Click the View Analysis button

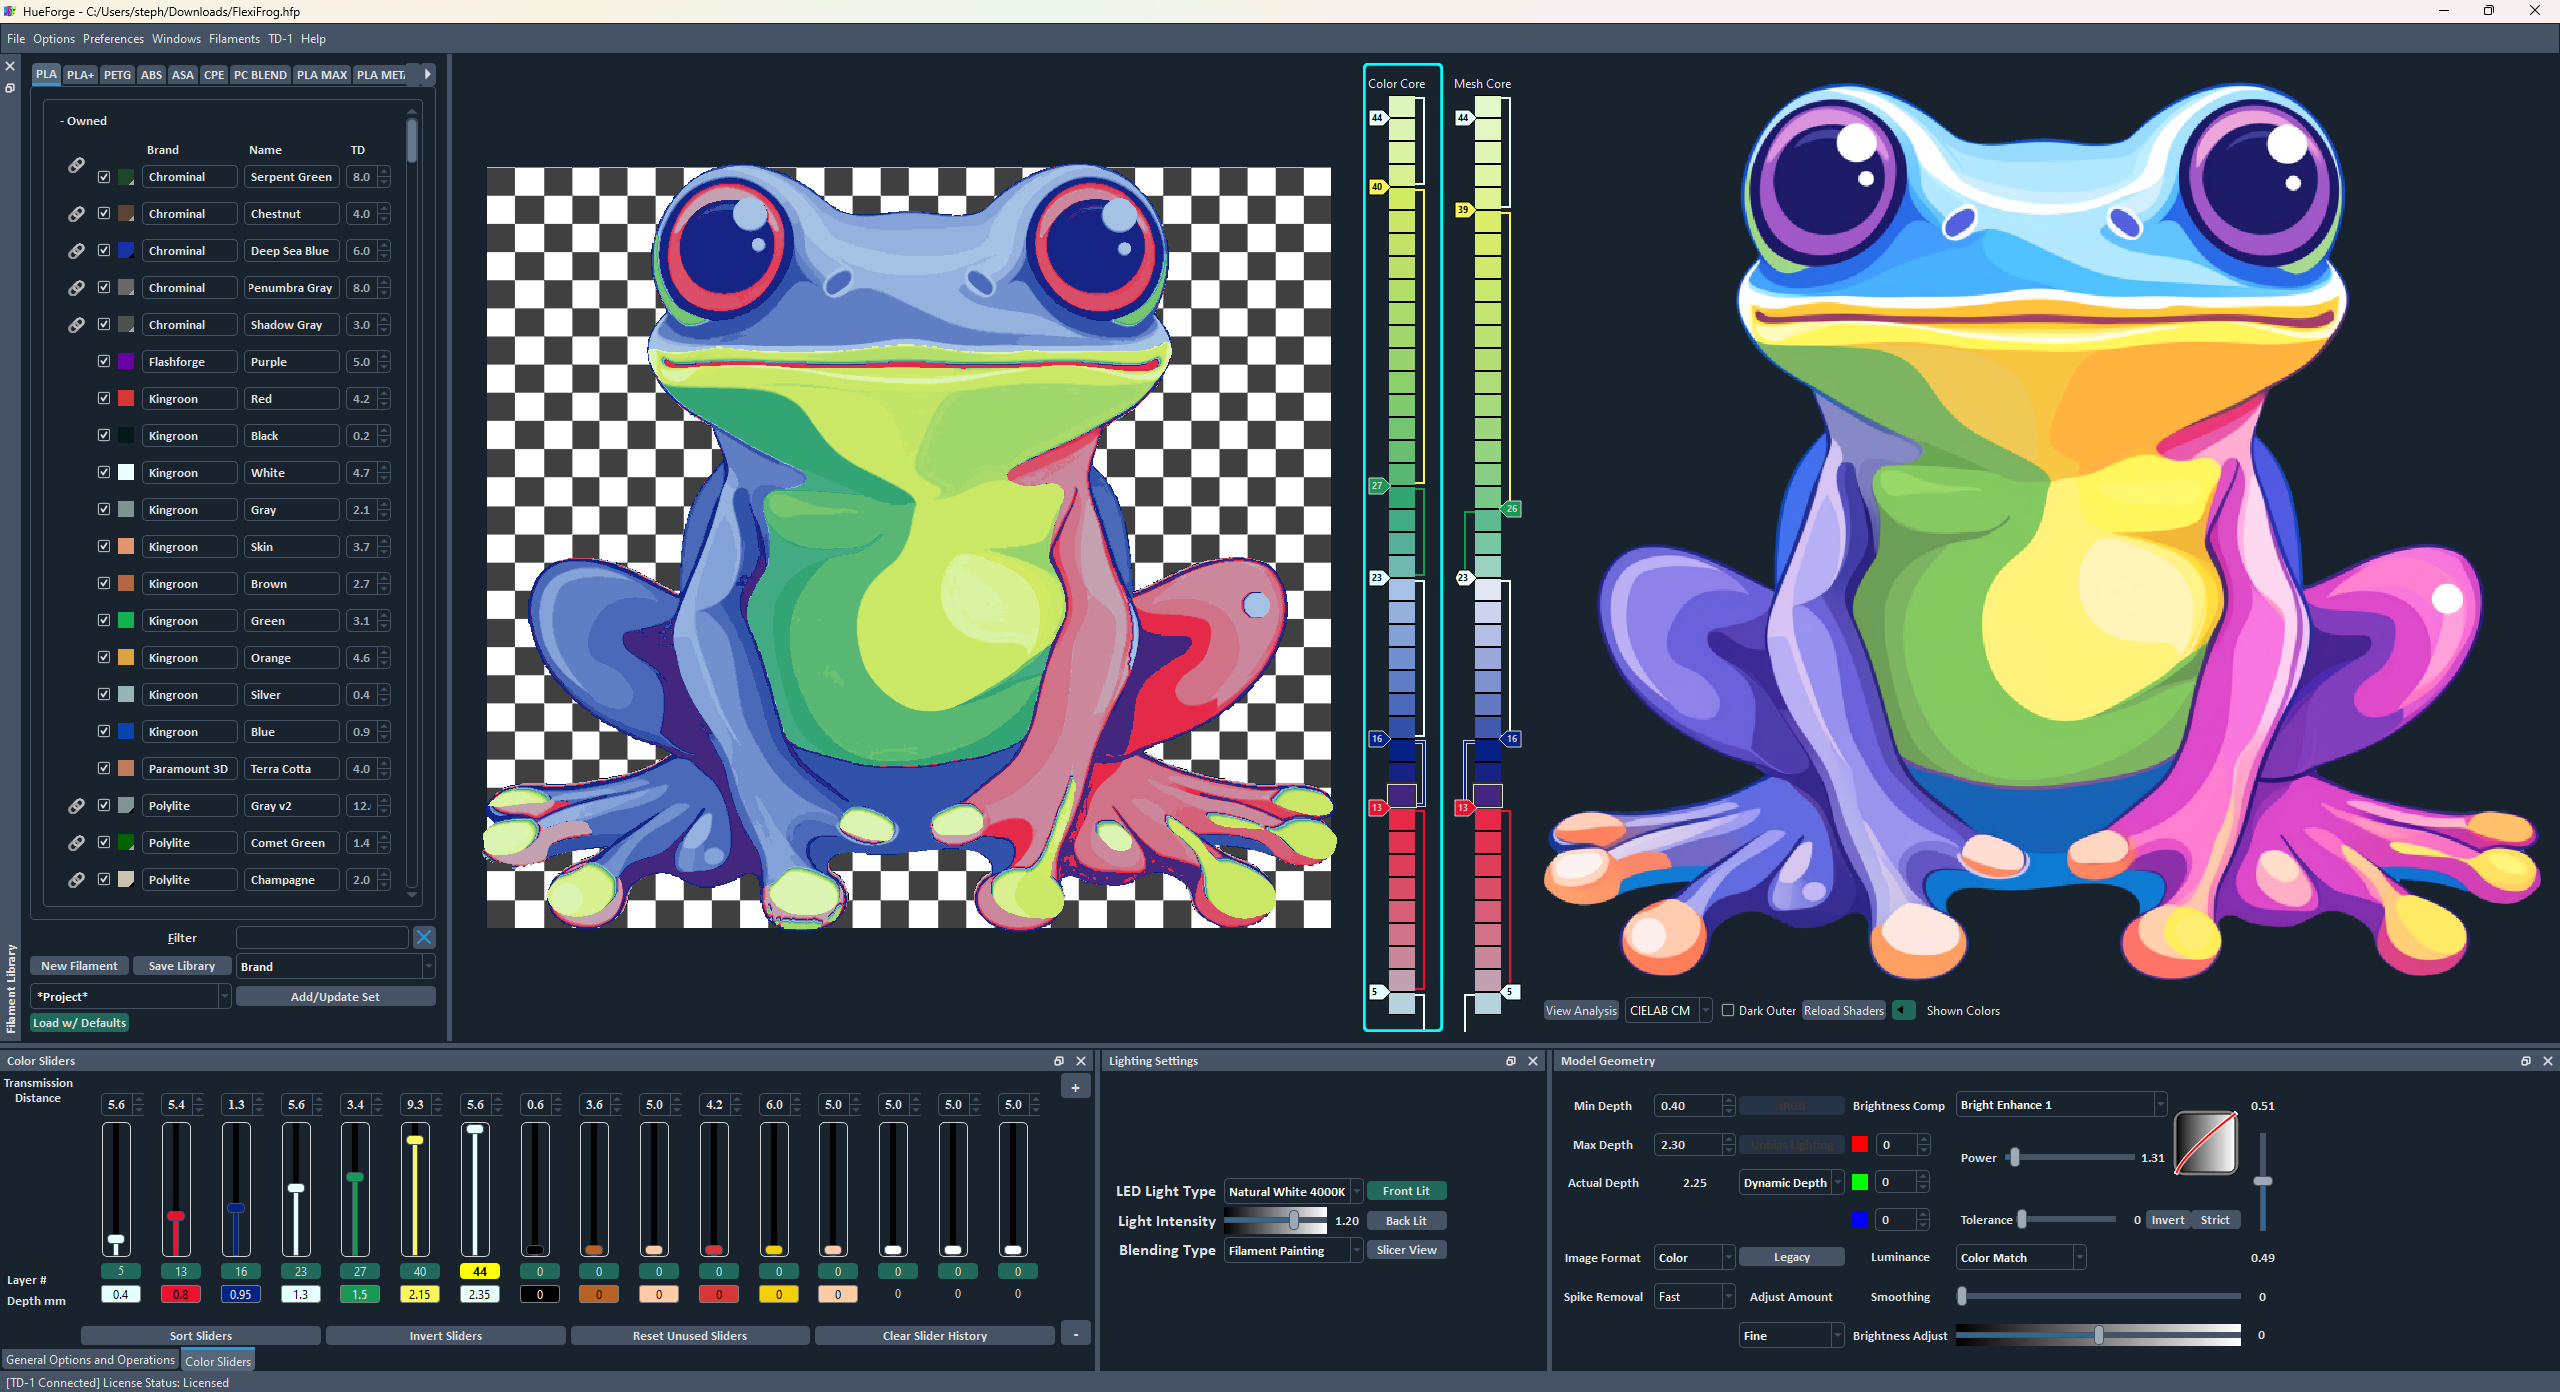click(1580, 1010)
